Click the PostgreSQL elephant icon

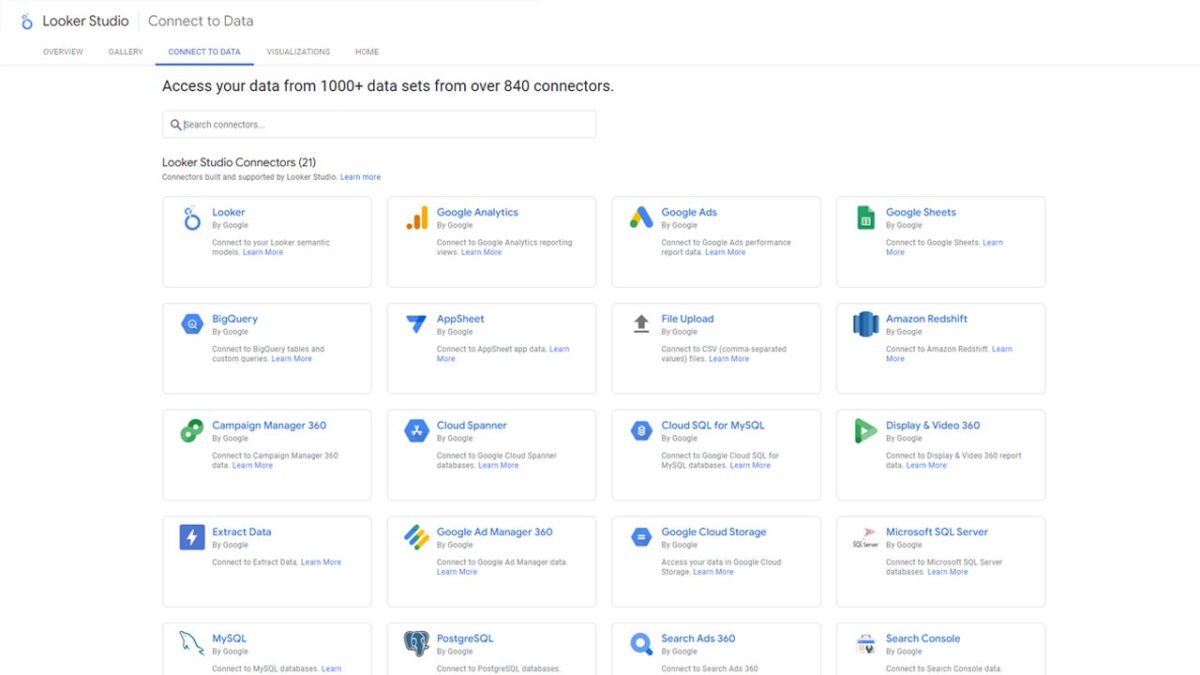(x=416, y=643)
